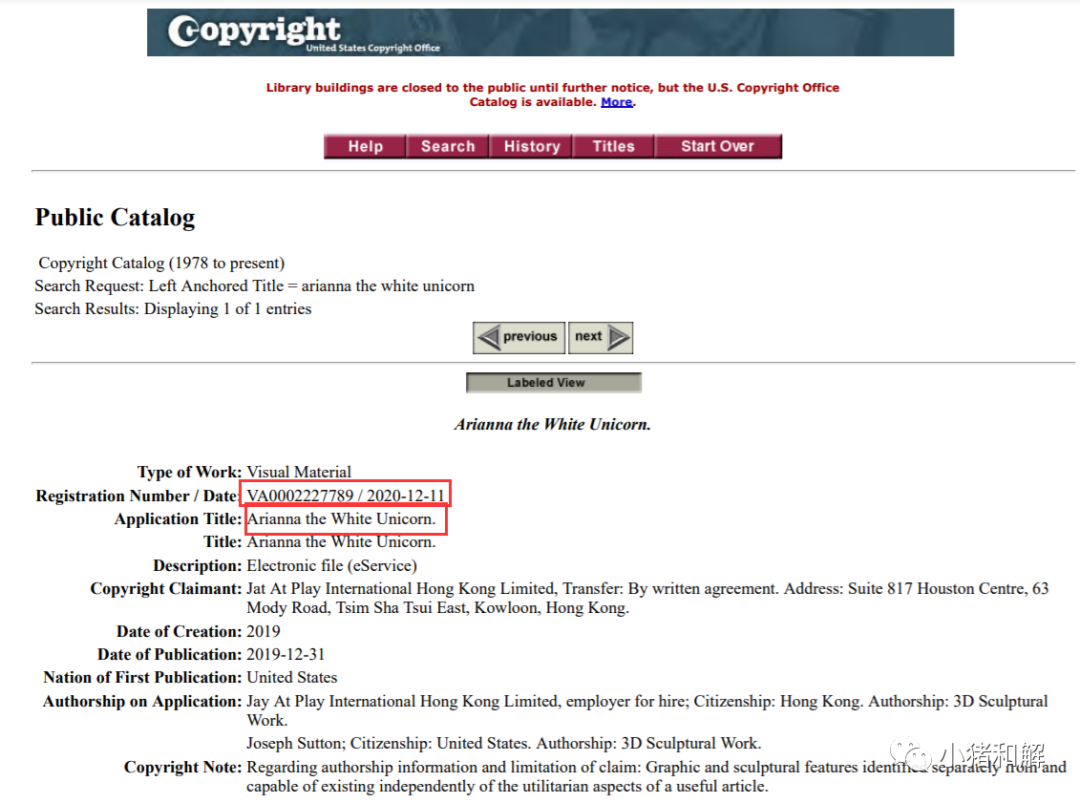Click the Search Results displaying 1 of 1 text
1080x803 pixels.
[173, 309]
